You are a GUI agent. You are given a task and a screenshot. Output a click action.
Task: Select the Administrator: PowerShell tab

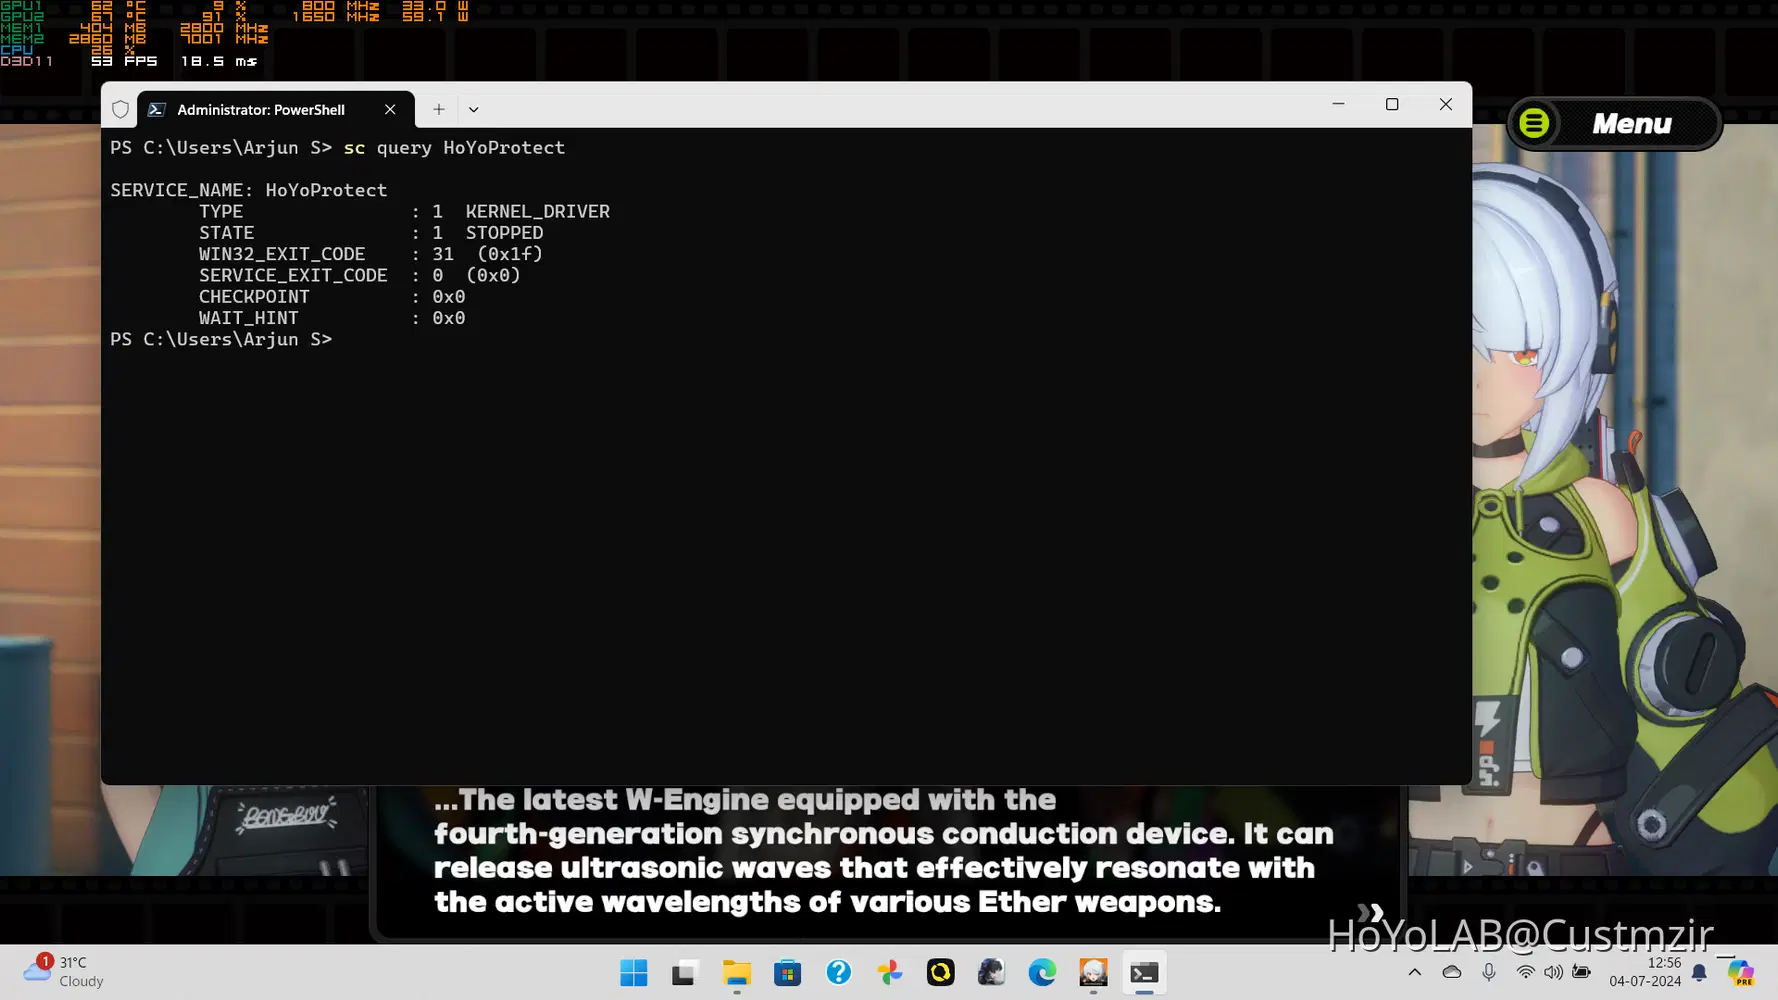pos(261,110)
